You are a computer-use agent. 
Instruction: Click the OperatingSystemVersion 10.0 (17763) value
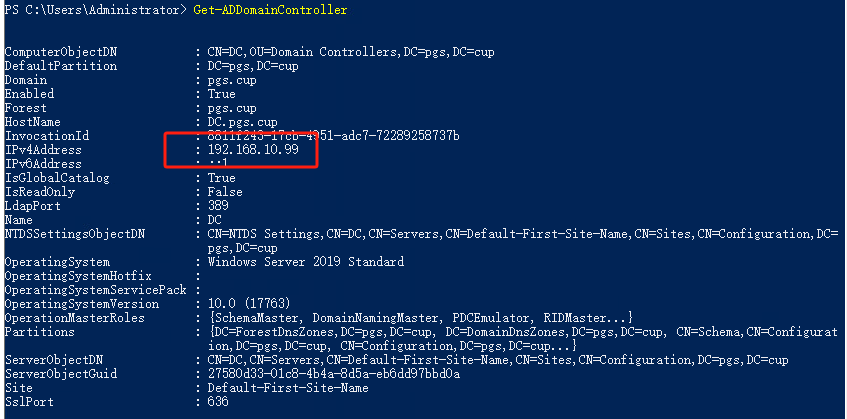coord(249,304)
